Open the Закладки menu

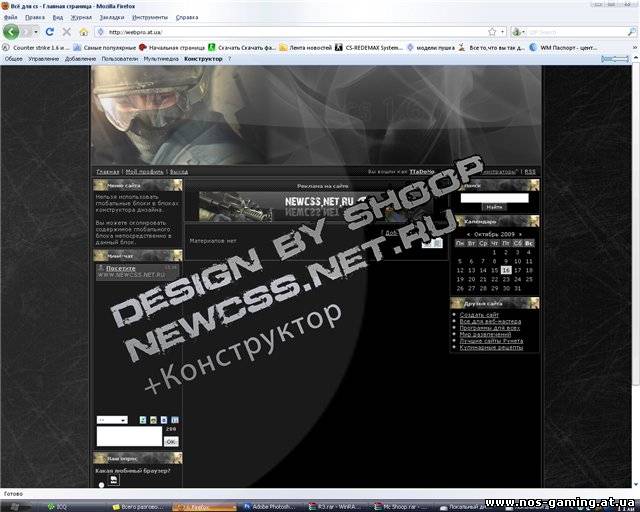click(x=111, y=17)
